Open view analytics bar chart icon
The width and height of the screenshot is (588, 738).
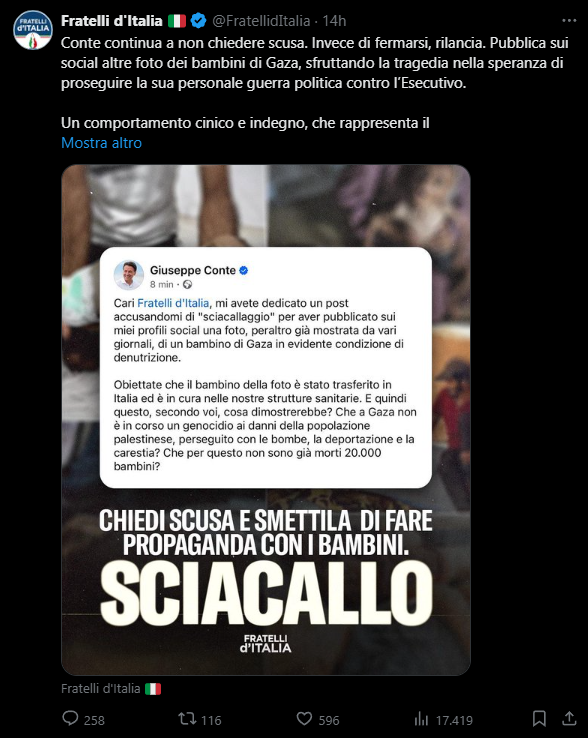pos(421,719)
